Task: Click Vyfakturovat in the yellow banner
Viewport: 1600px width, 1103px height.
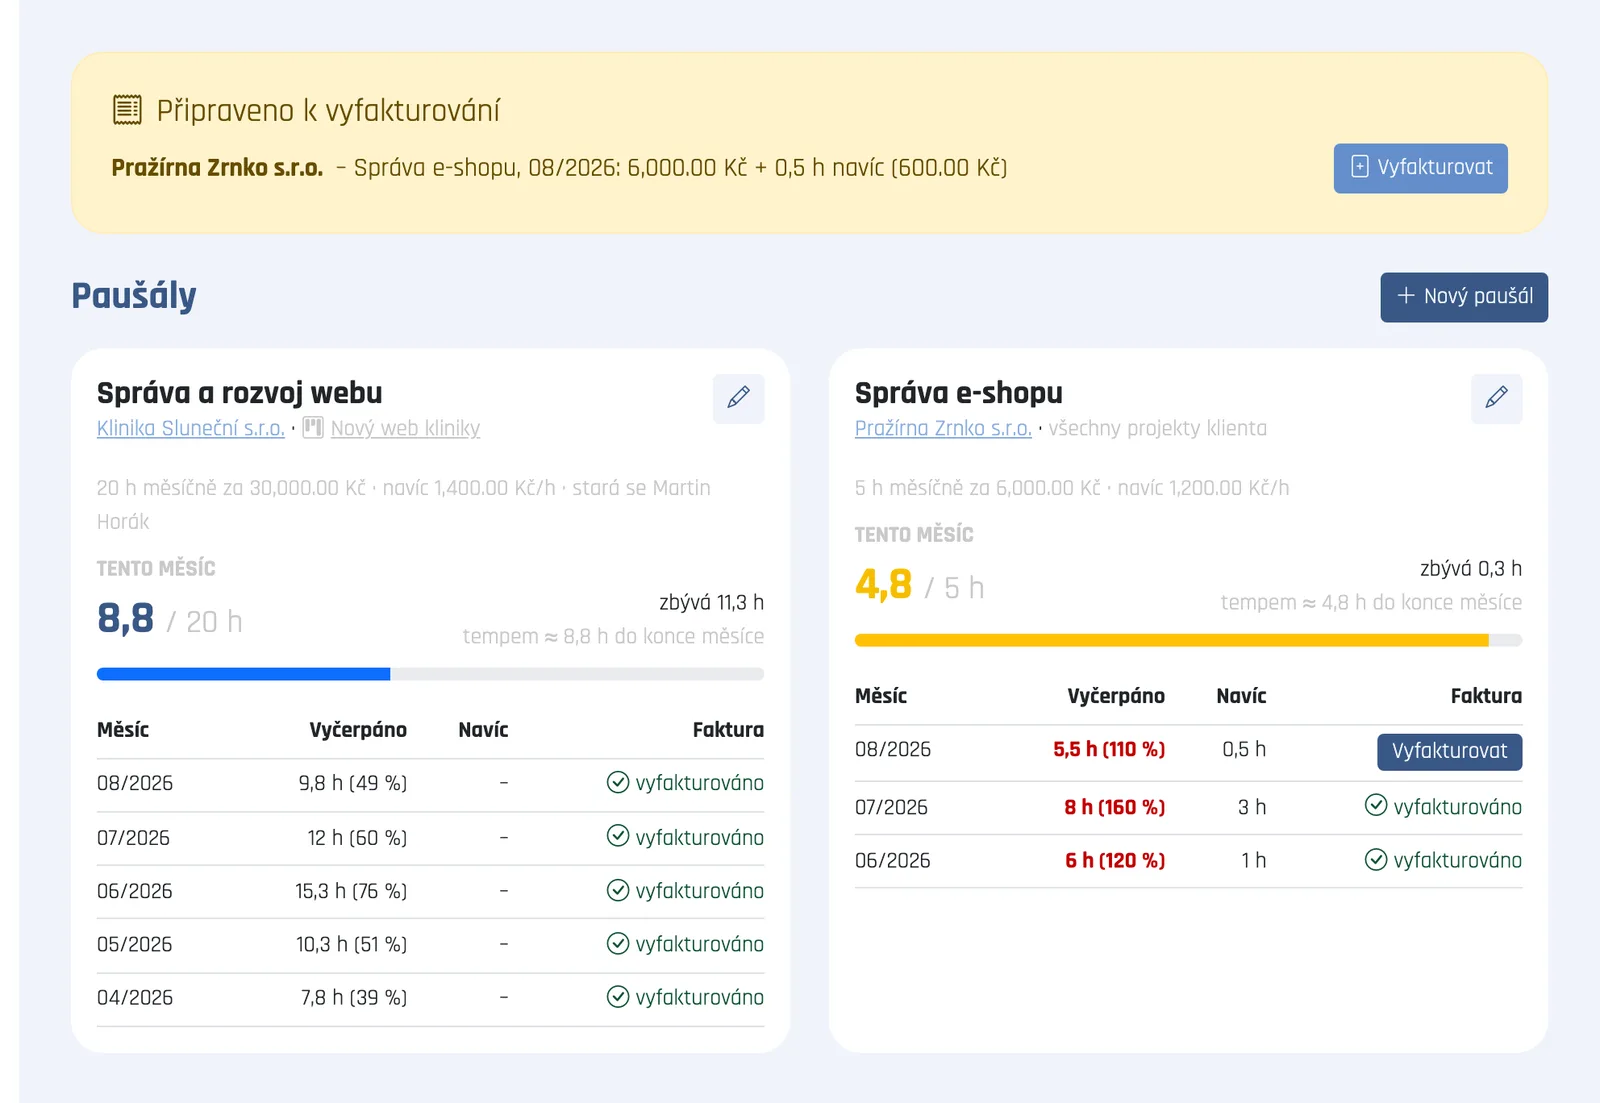Action: tap(1420, 168)
